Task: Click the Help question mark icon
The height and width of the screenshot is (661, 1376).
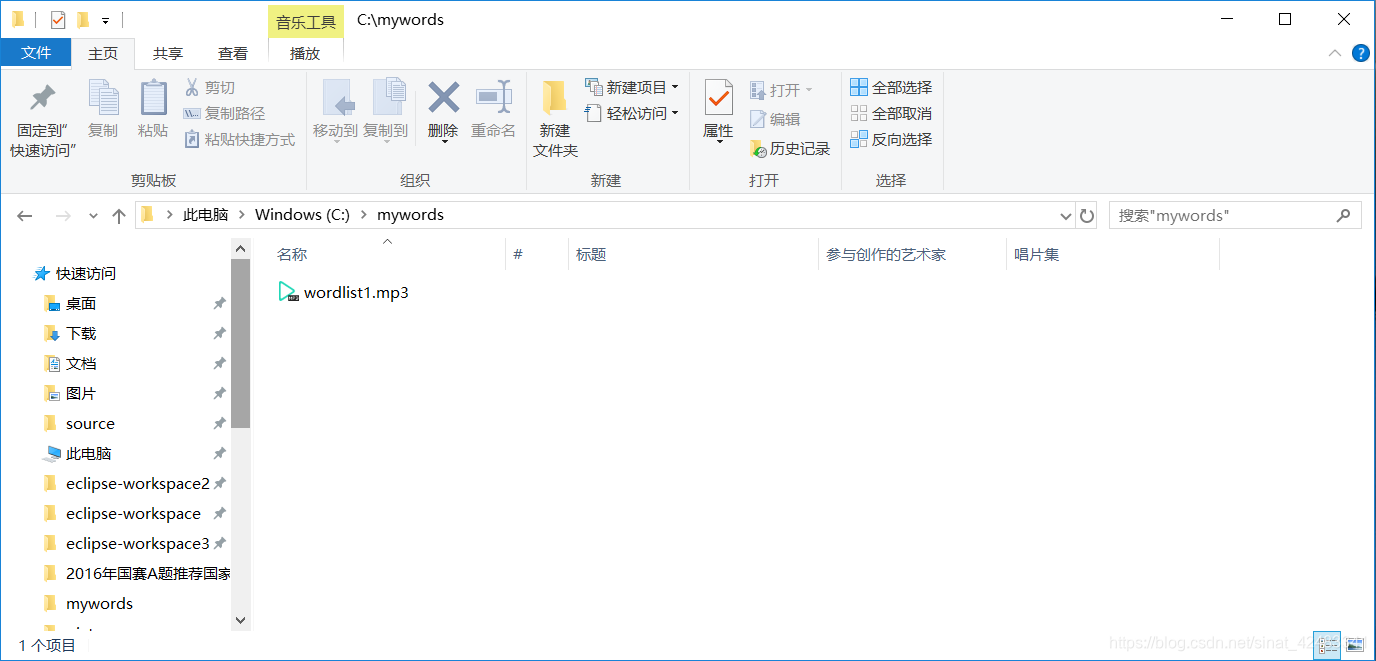Action: 1360,53
